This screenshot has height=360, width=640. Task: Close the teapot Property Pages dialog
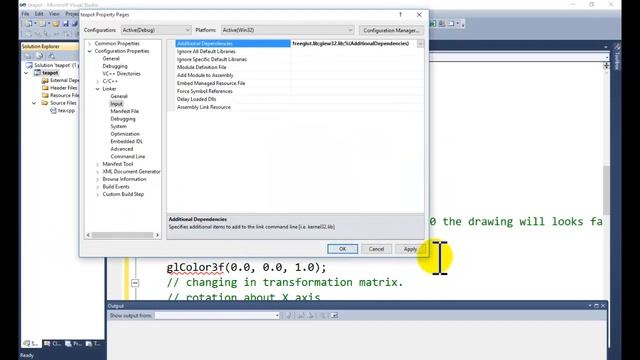419,14
